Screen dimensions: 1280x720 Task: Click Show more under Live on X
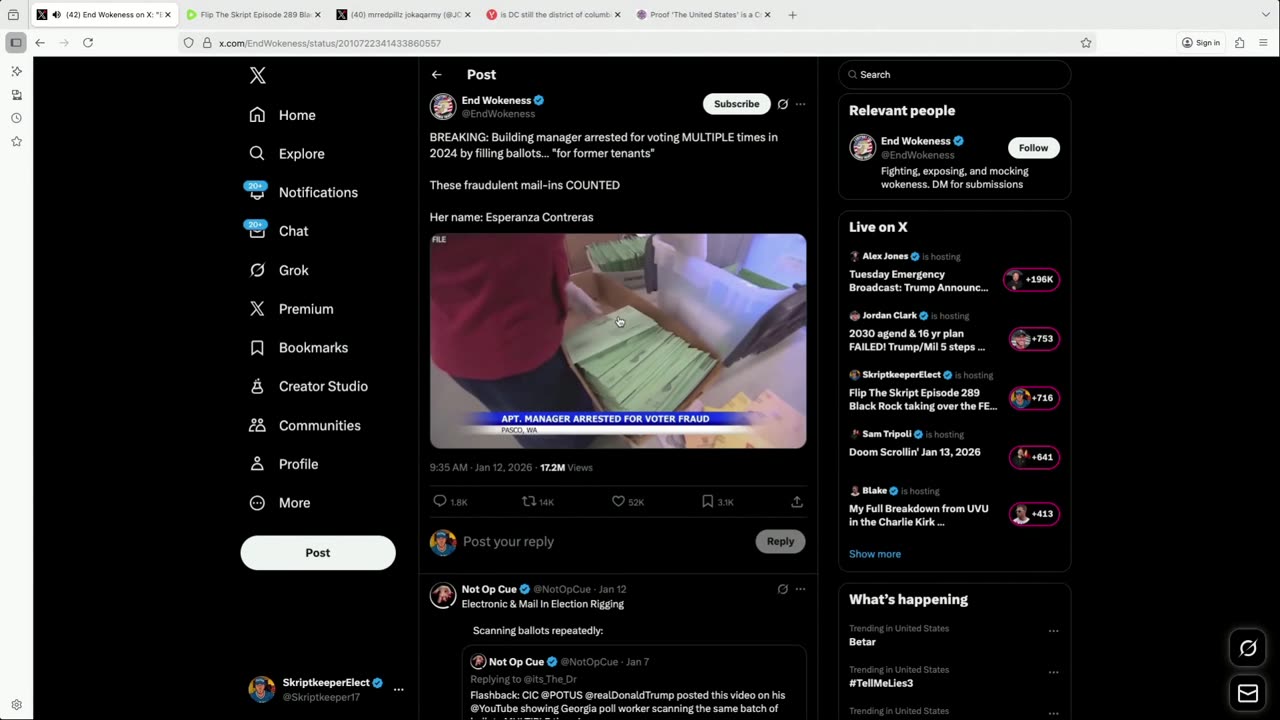click(875, 554)
